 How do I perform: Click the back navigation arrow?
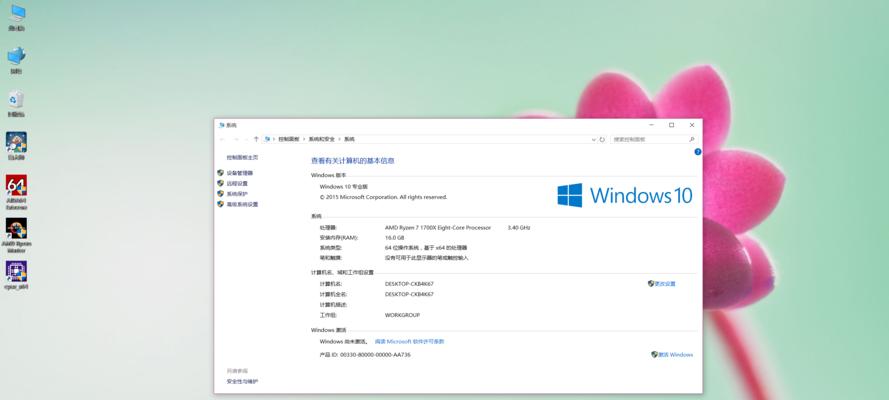pos(222,139)
